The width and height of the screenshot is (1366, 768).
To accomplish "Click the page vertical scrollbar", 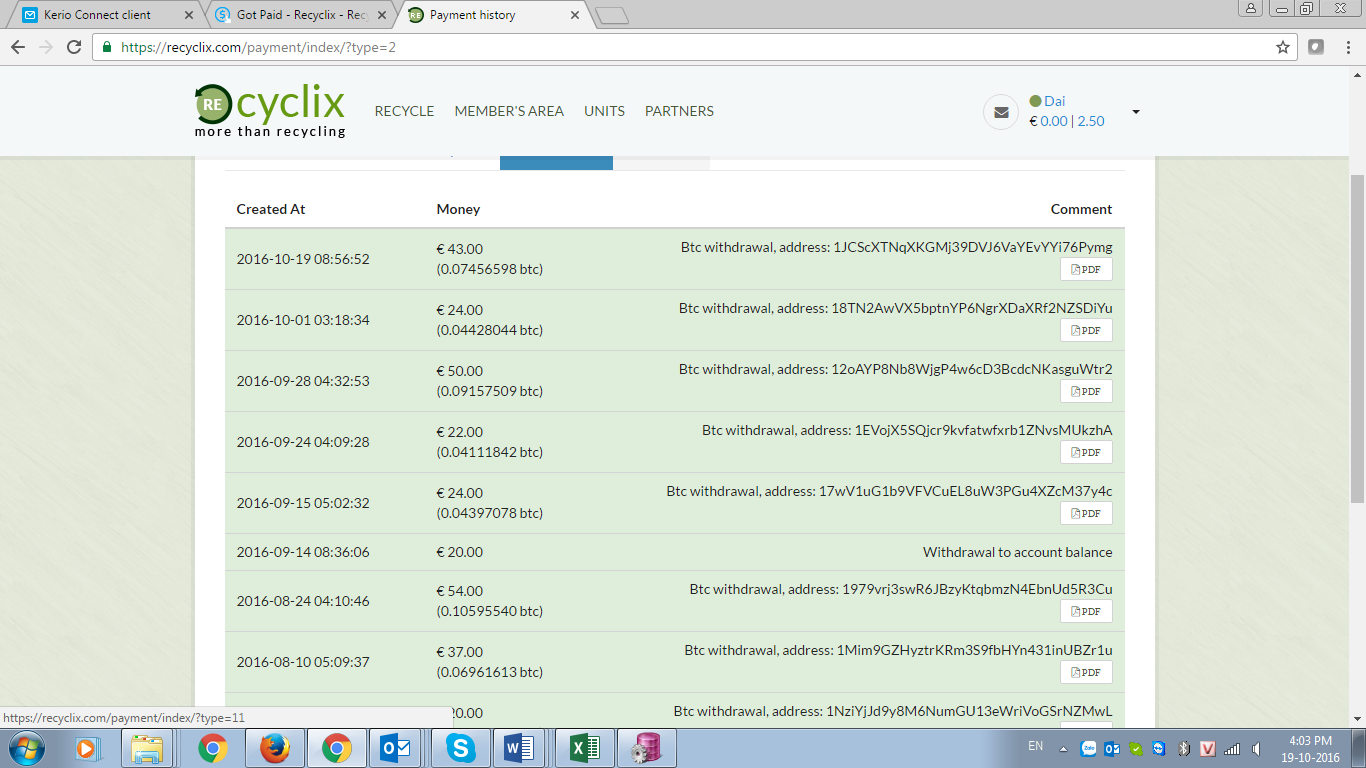I will tap(1357, 338).
